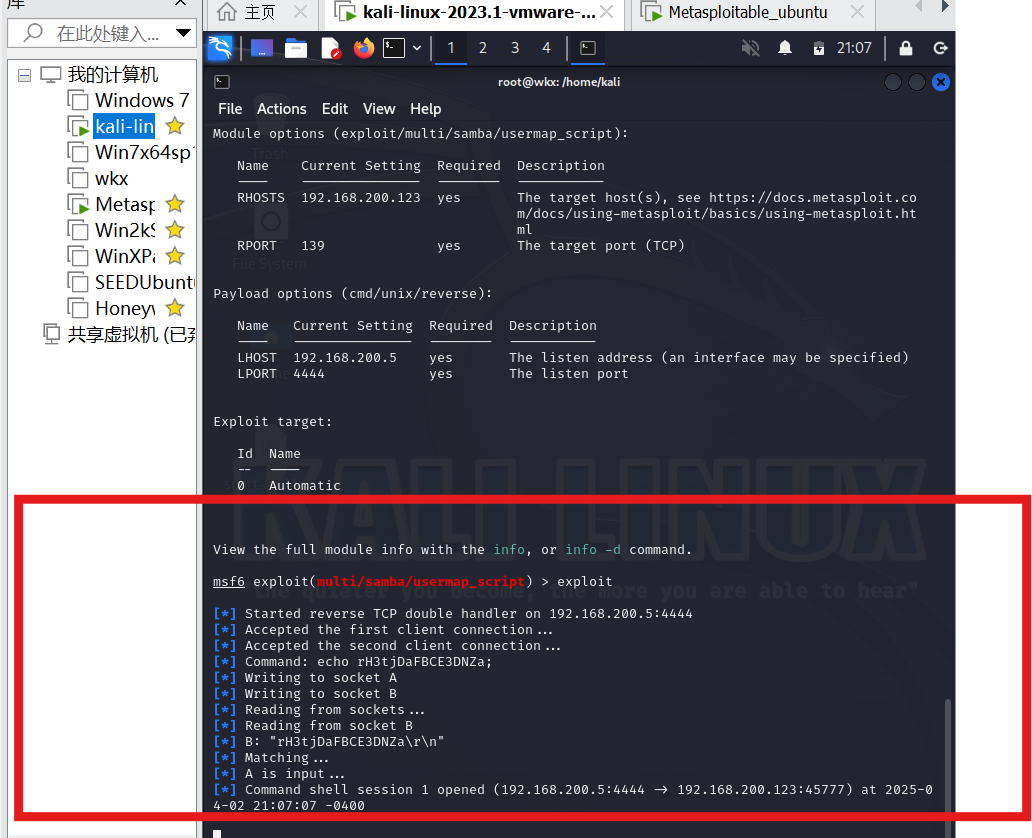
Task: Close the terminal with blue X button
Action: (941, 82)
